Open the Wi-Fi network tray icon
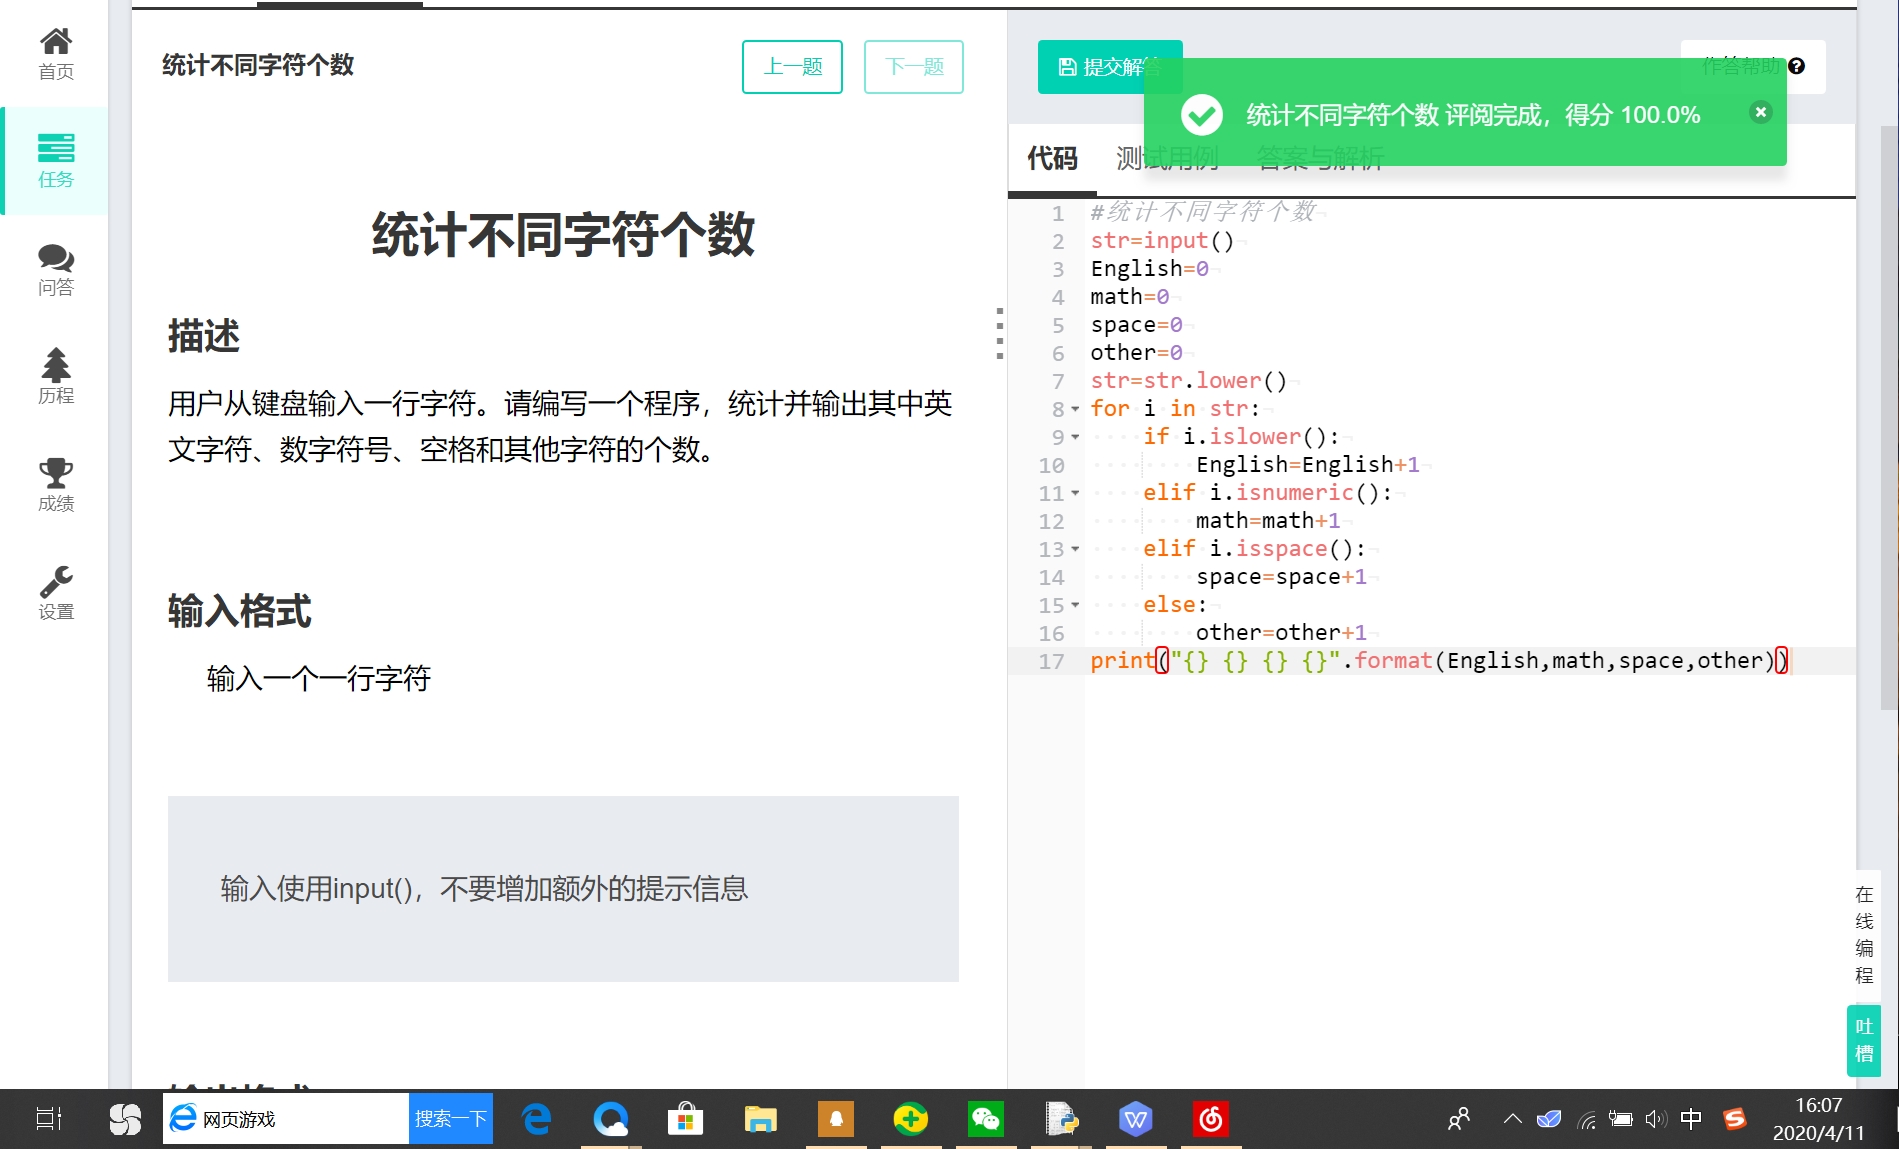 click(1586, 1119)
